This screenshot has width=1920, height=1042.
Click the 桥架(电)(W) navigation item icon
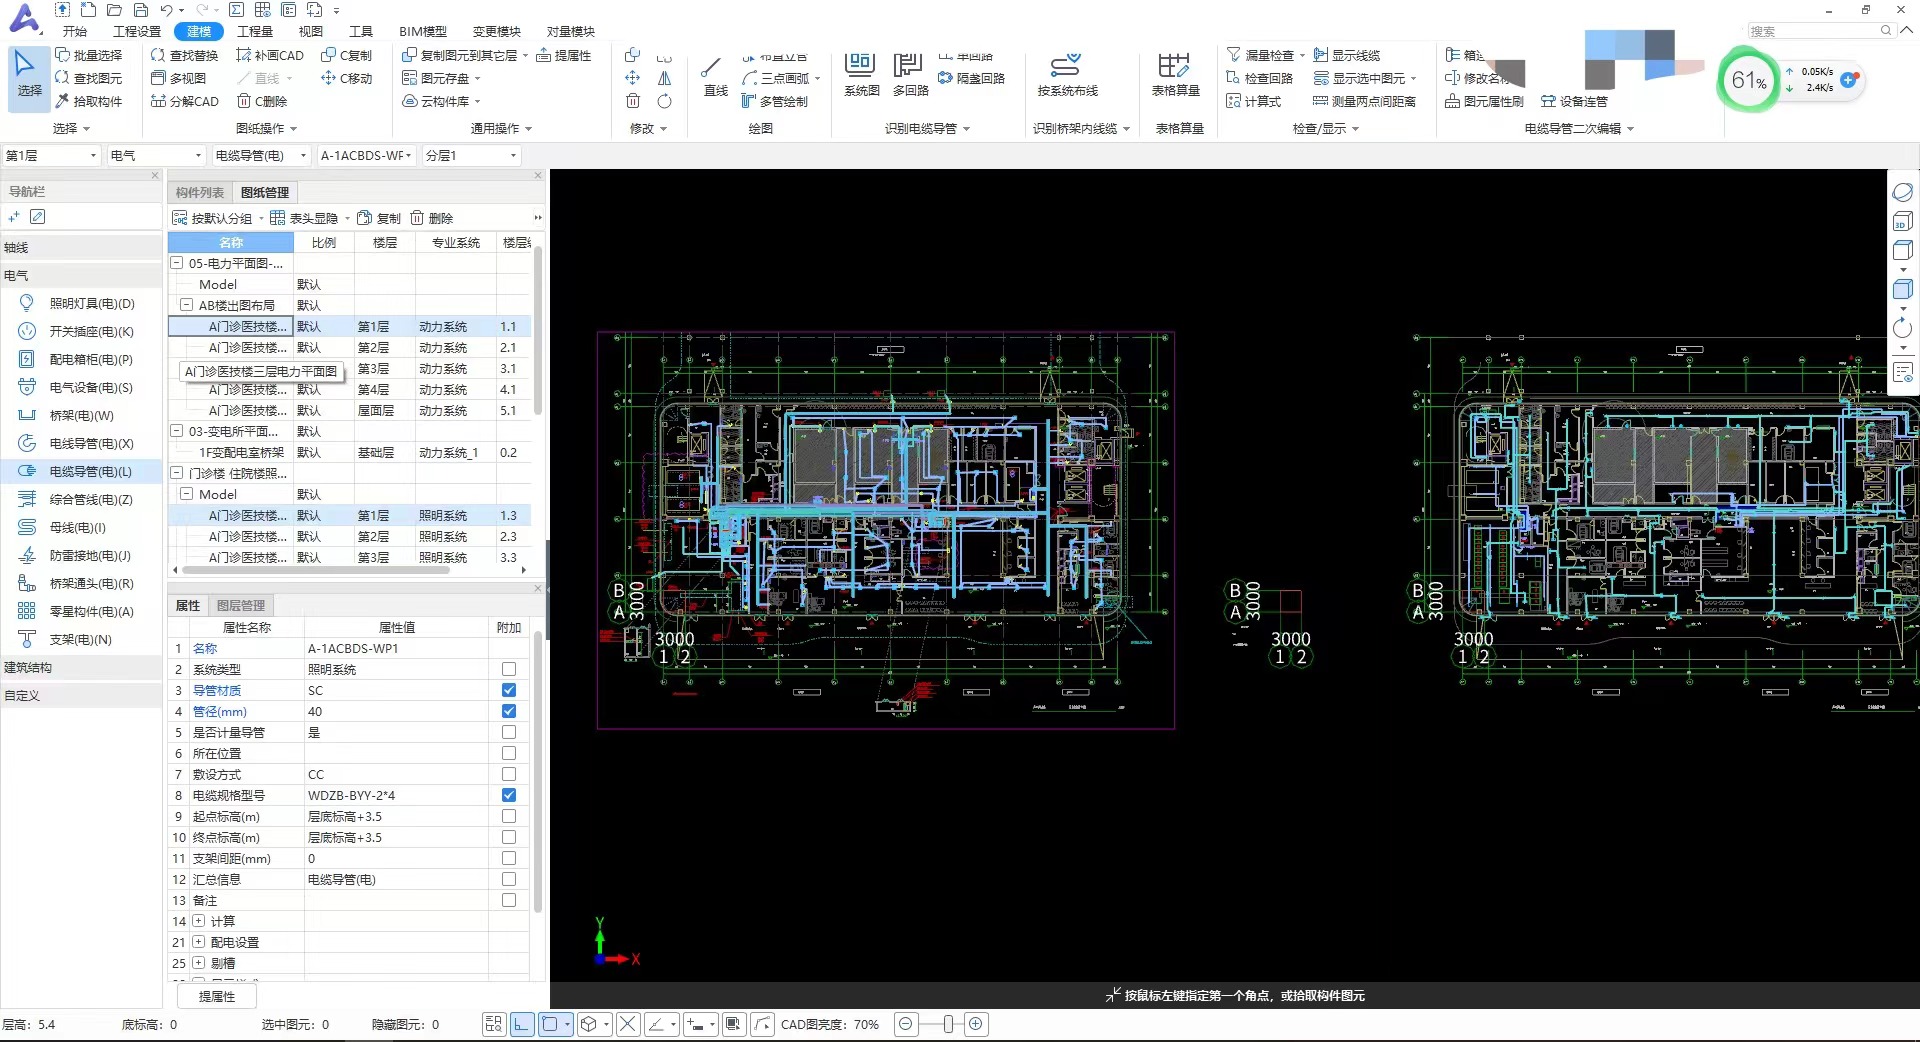[27, 415]
